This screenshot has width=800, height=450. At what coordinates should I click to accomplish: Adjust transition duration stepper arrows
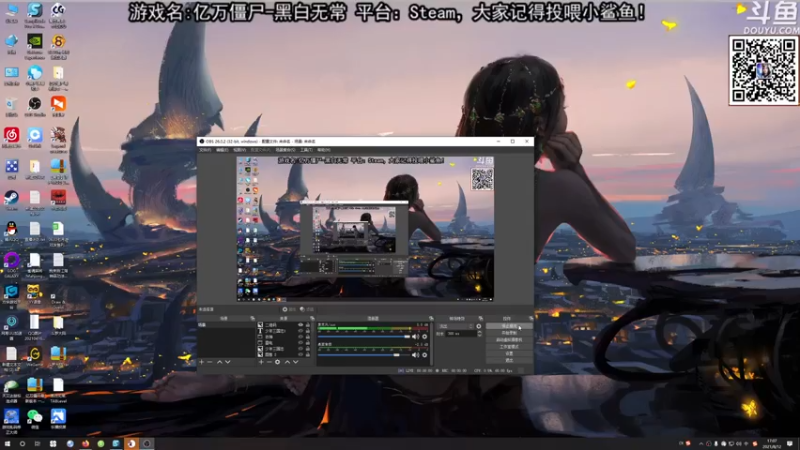pyautogui.click(x=480, y=334)
